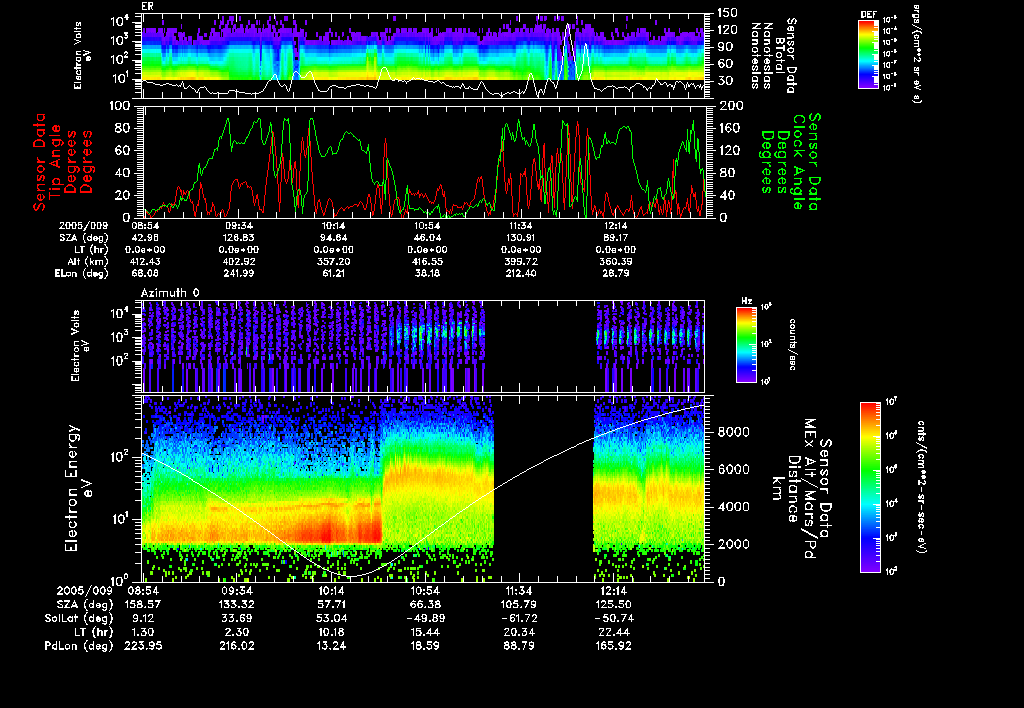Click the 150 tick on BTotal axis

click(x=727, y=12)
